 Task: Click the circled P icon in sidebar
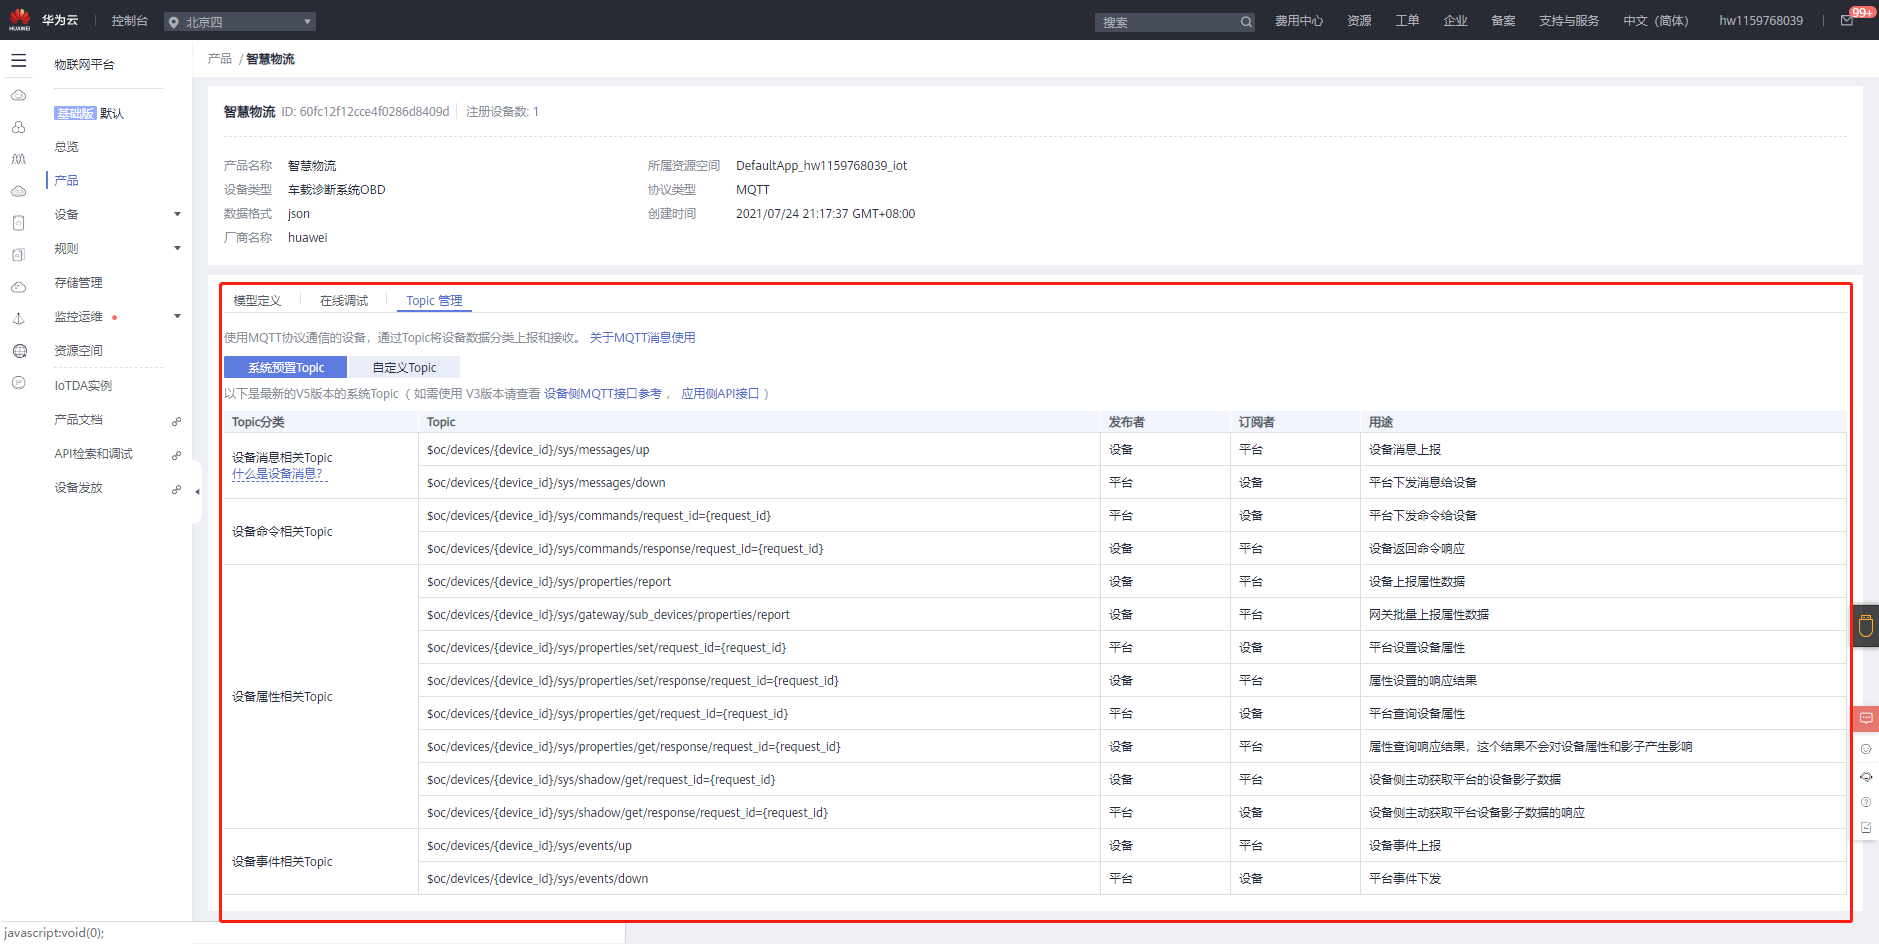19,383
